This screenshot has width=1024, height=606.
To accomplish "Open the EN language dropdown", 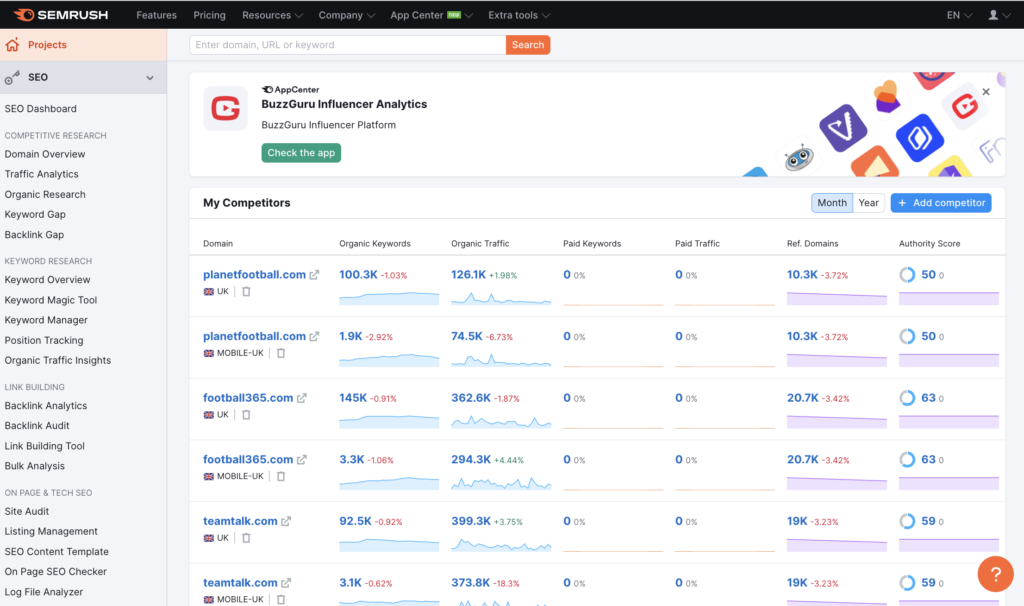I will click(959, 14).
